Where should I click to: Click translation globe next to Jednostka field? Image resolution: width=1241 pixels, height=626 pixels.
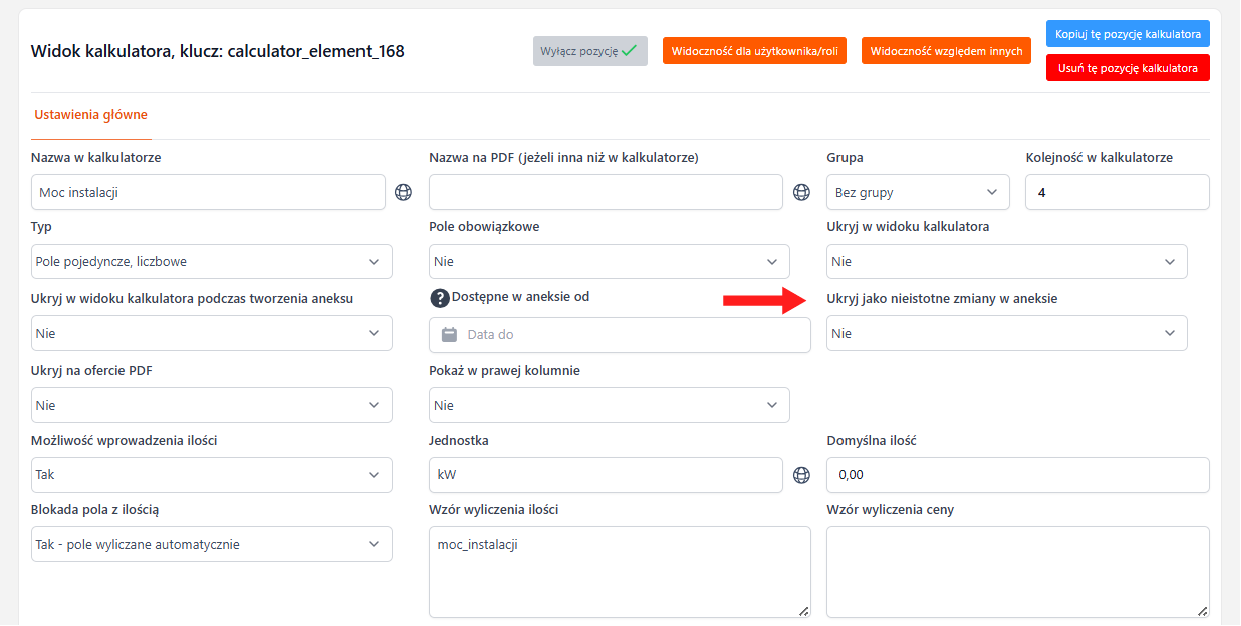801,475
